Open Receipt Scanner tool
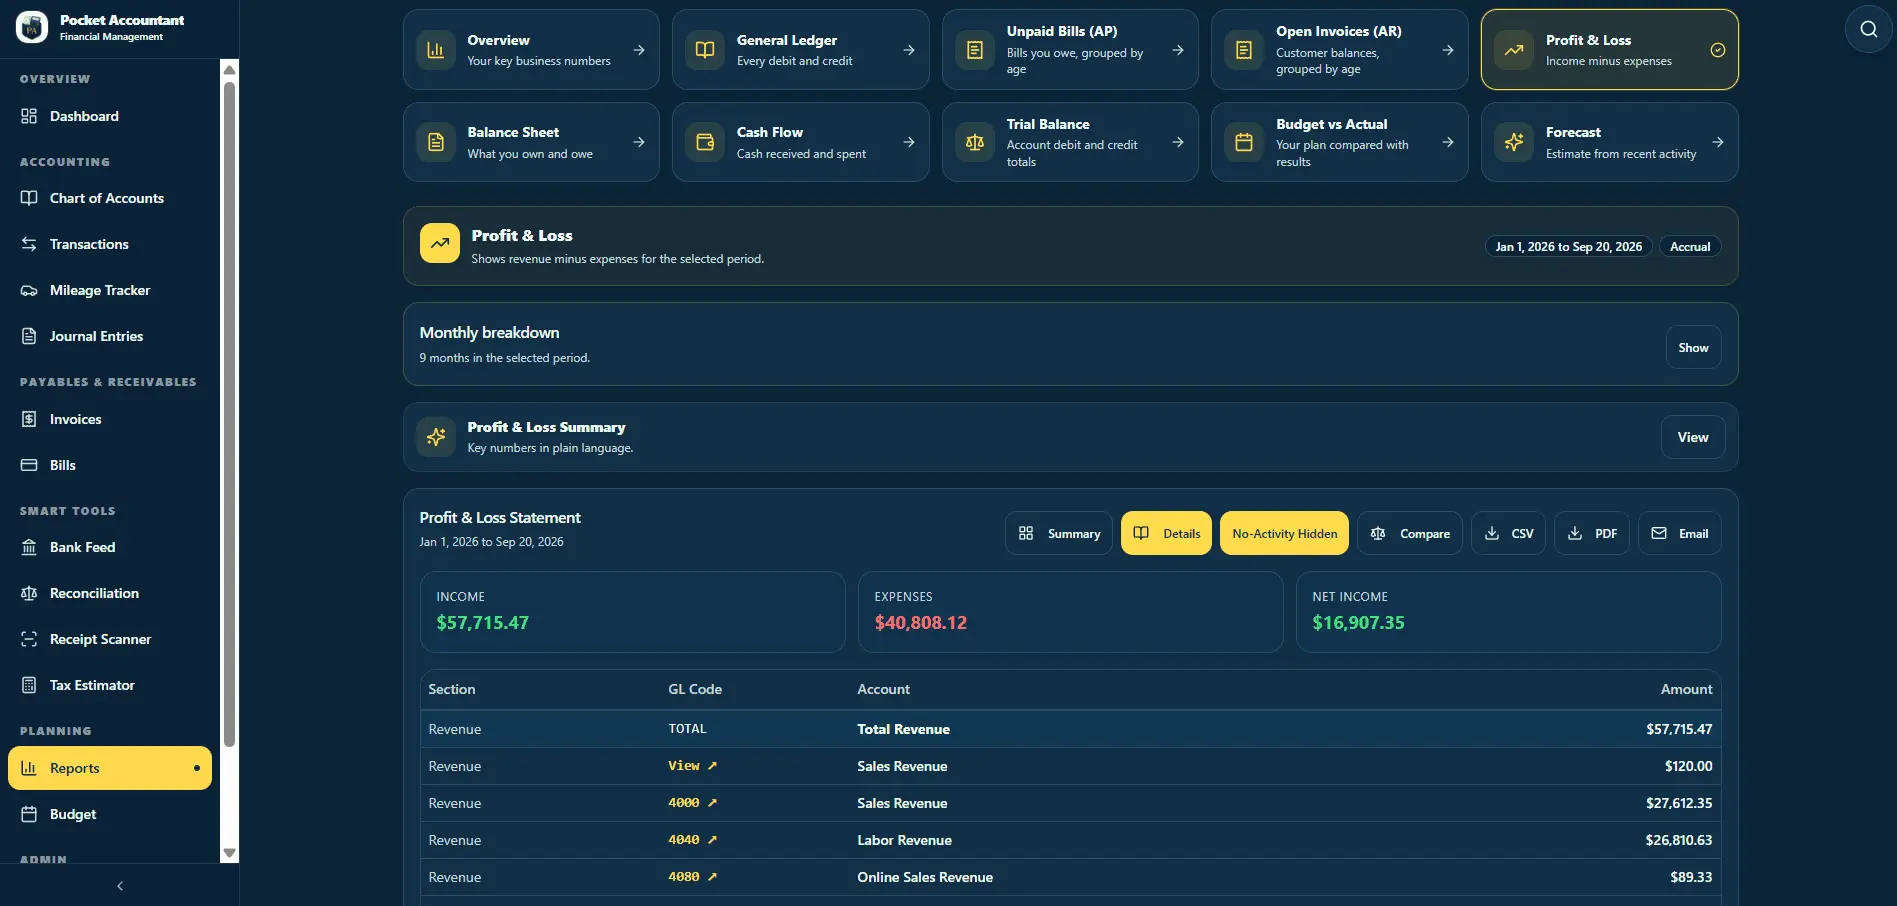Screen dimensions: 1897x906 110,639
